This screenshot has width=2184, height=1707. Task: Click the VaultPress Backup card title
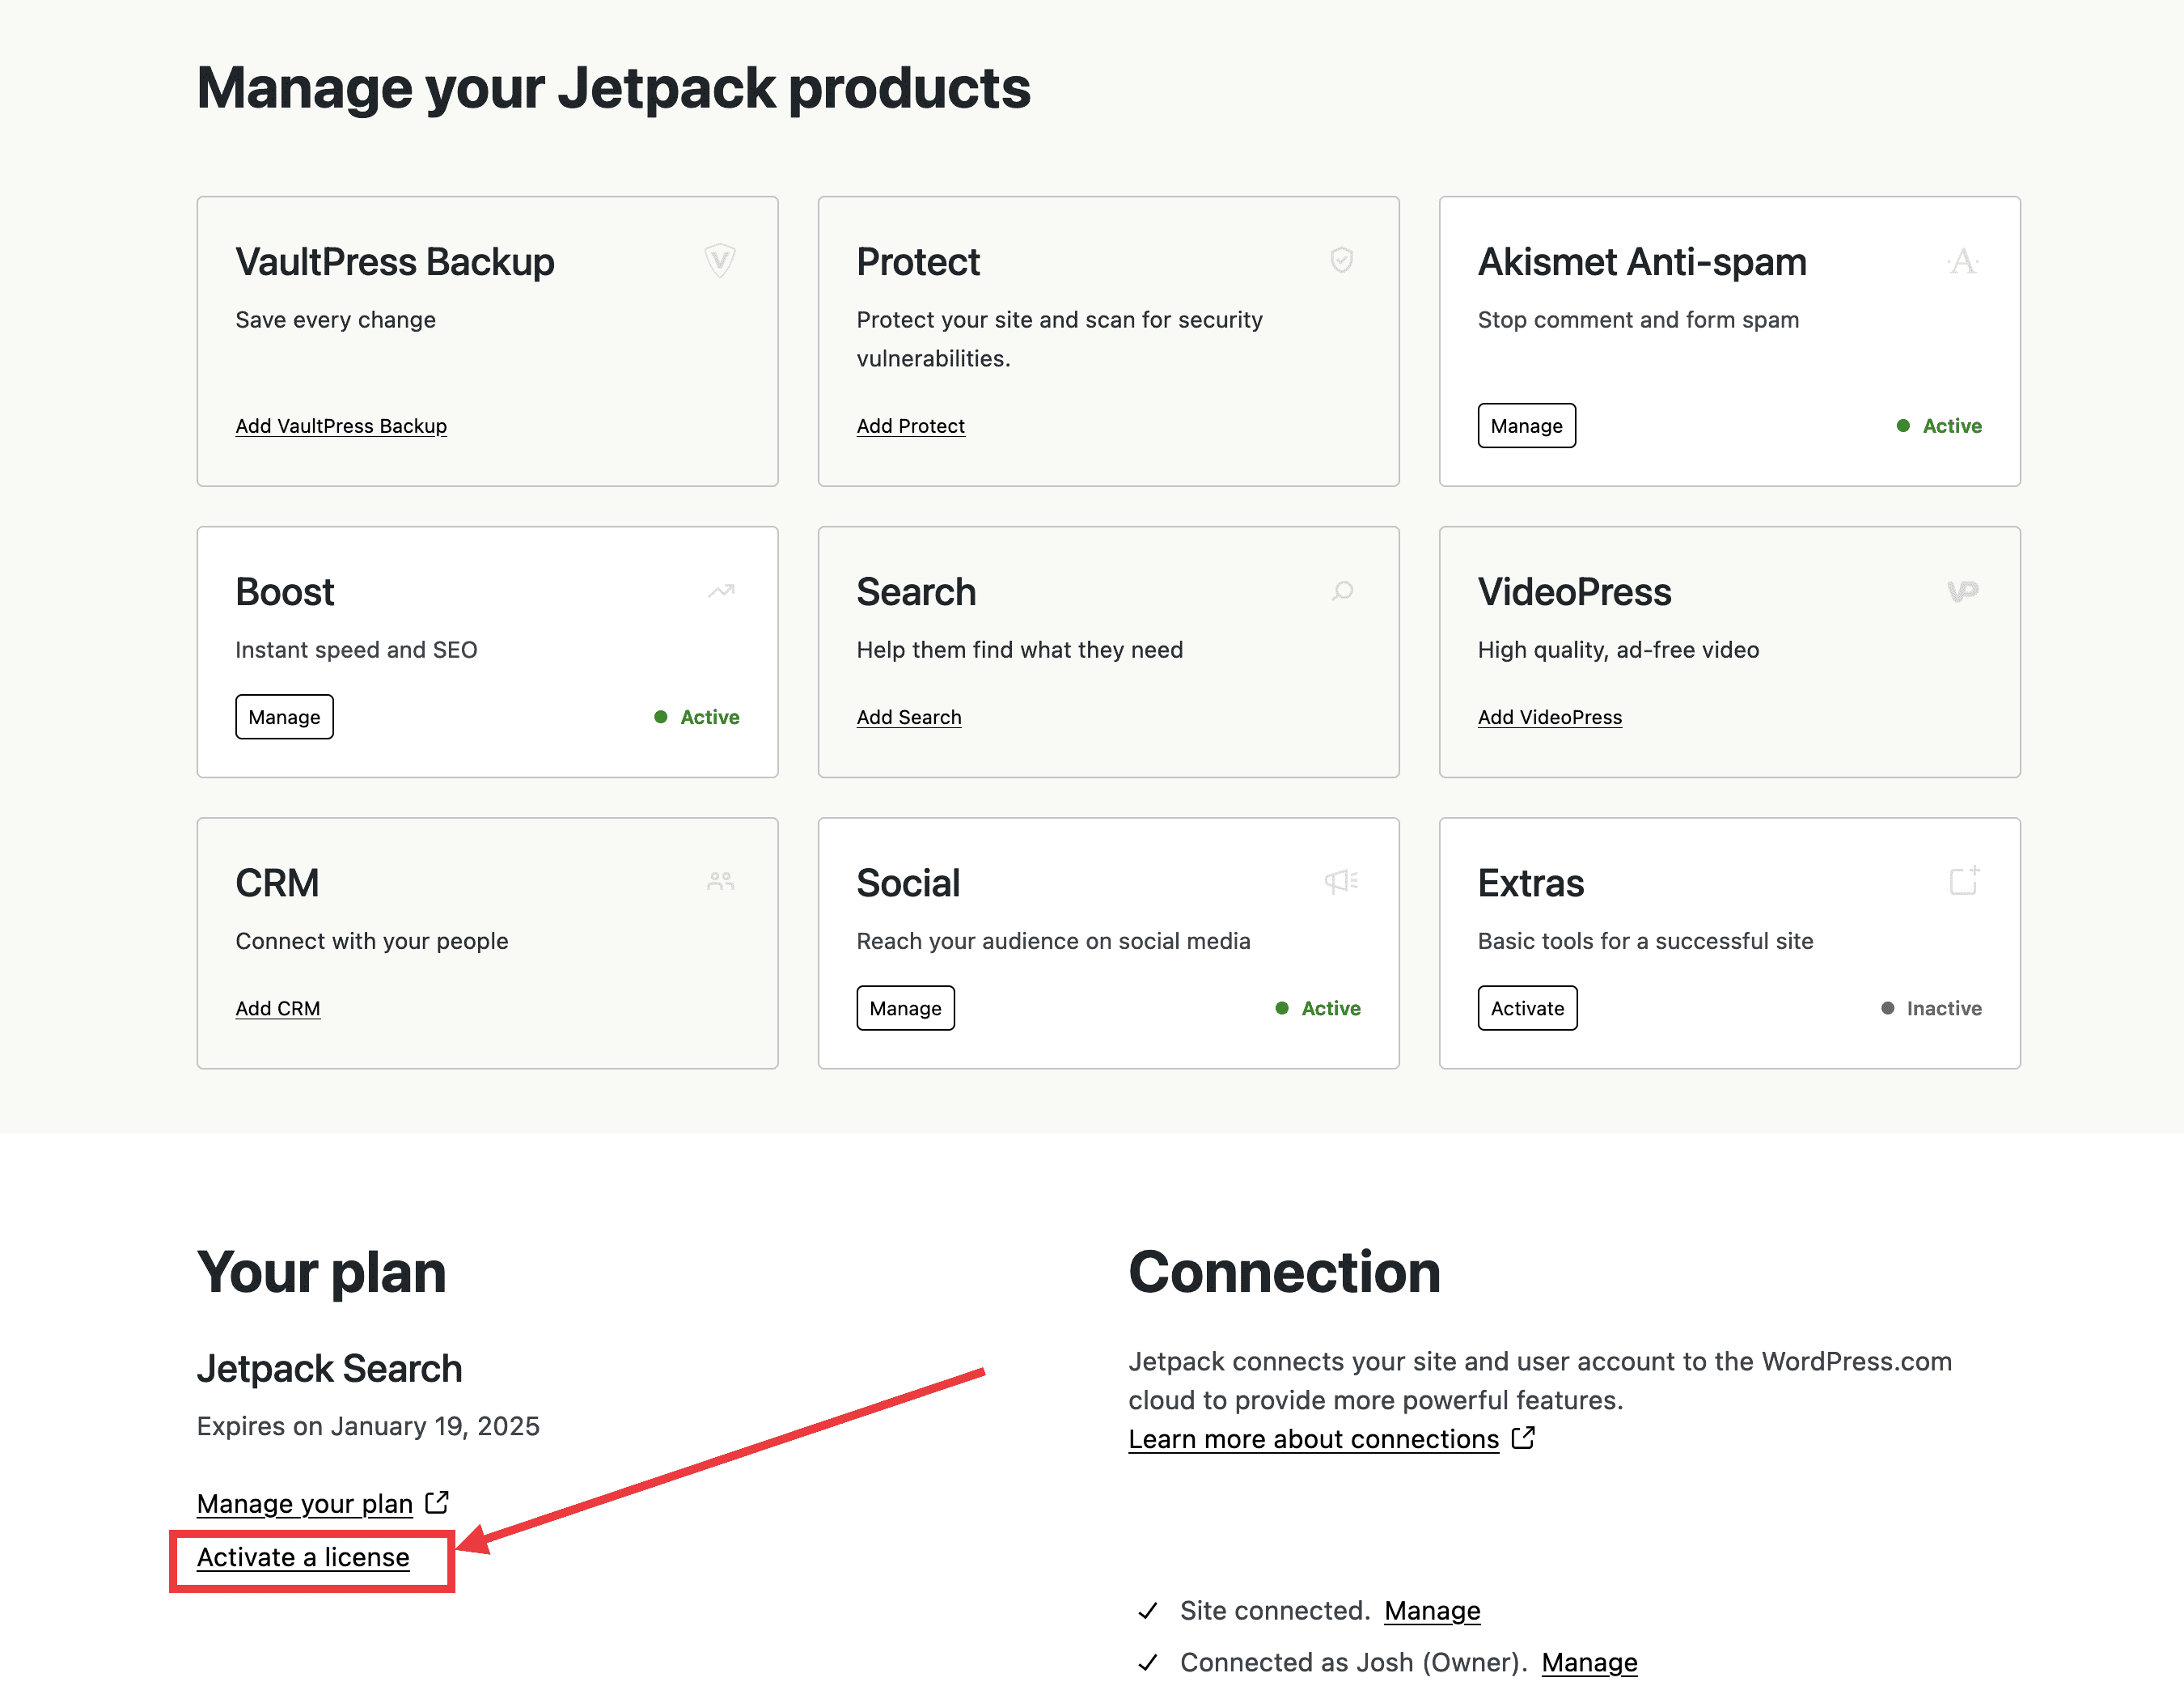pos(394,262)
